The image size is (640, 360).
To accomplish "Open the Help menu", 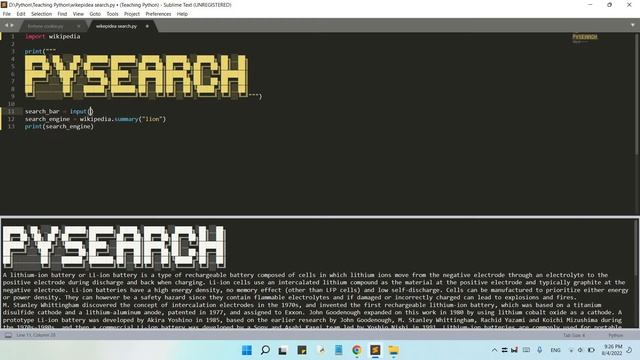I will coord(182,14).
